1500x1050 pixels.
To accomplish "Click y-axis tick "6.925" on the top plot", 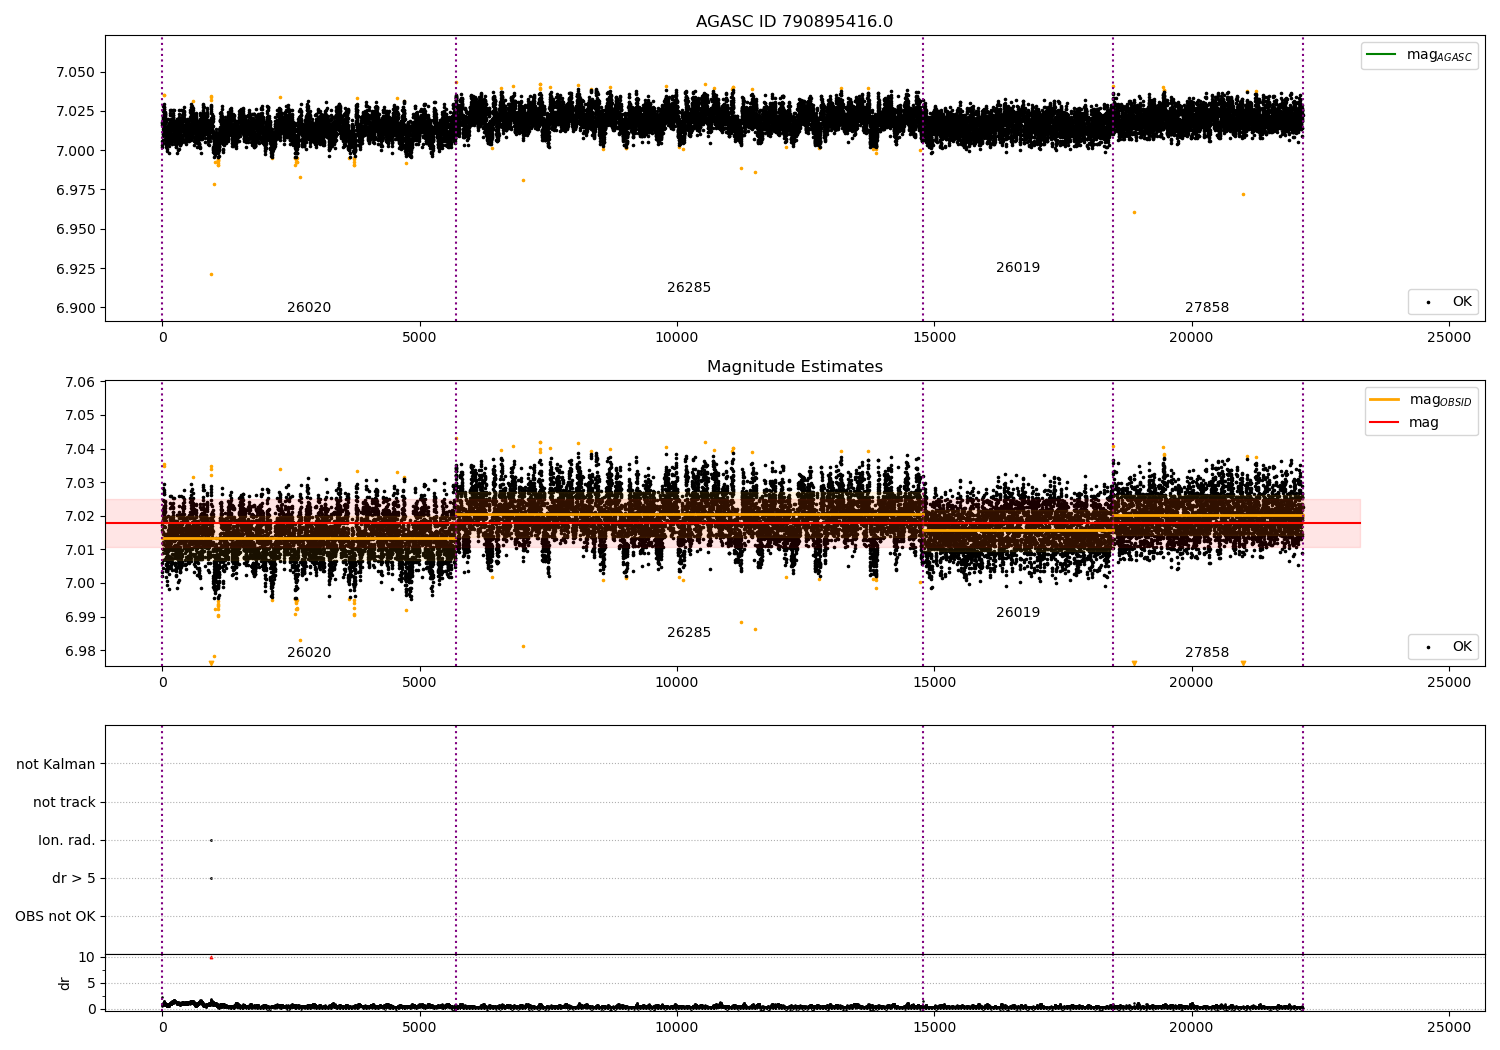I will [75, 269].
